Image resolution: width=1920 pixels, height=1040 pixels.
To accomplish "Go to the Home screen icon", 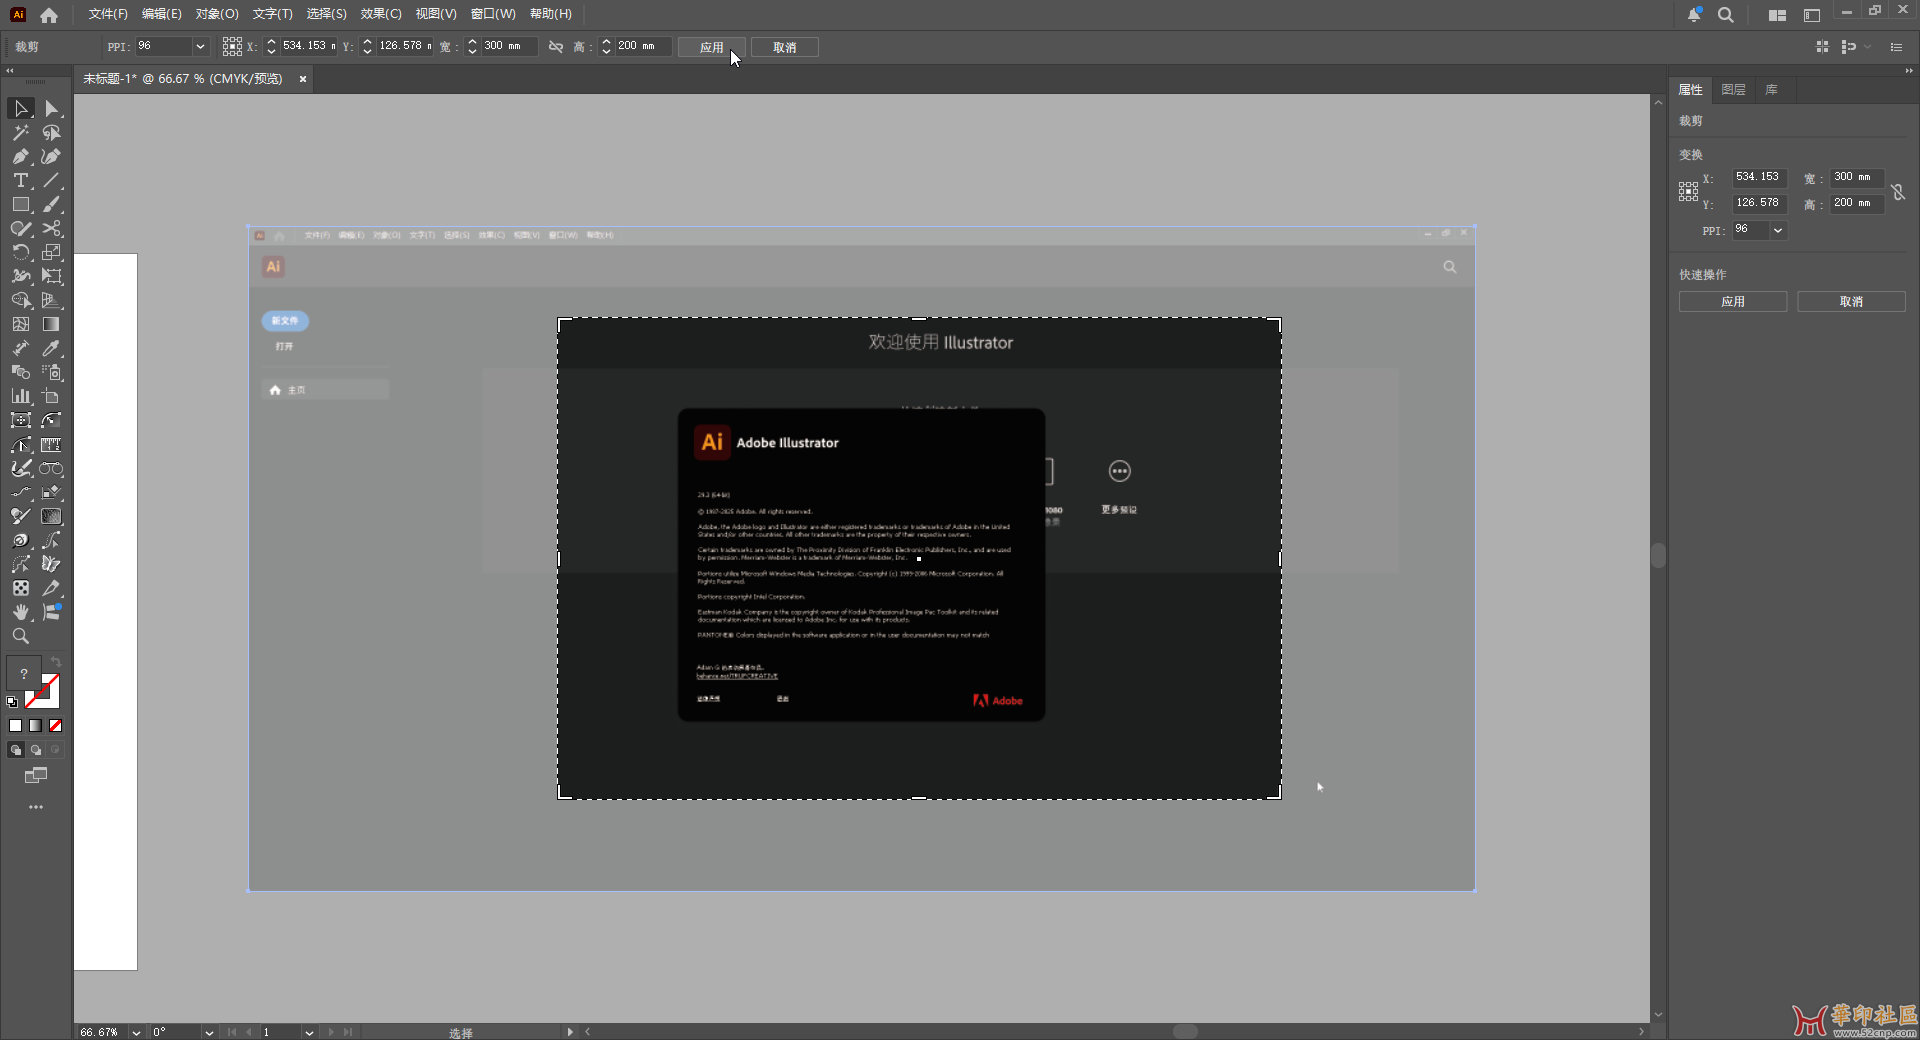I will pos(49,15).
